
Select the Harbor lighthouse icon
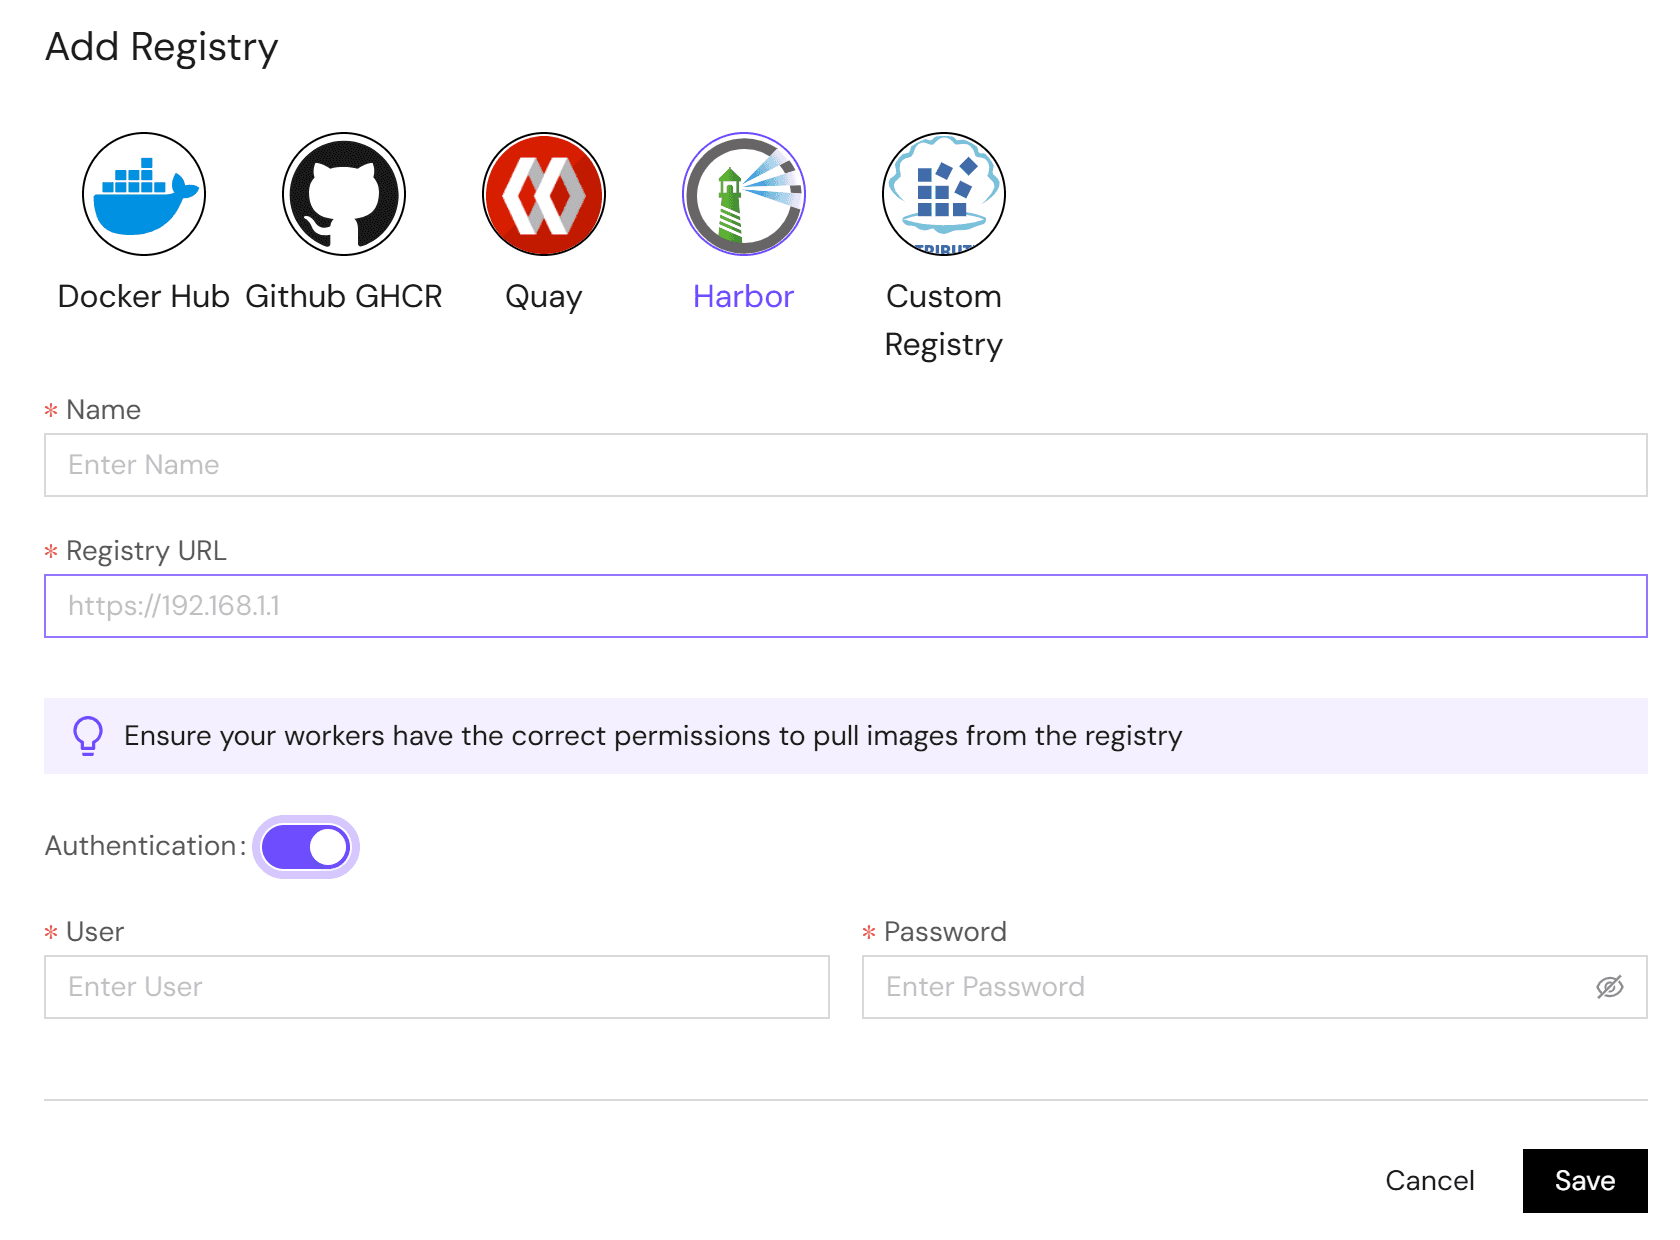coord(744,194)
